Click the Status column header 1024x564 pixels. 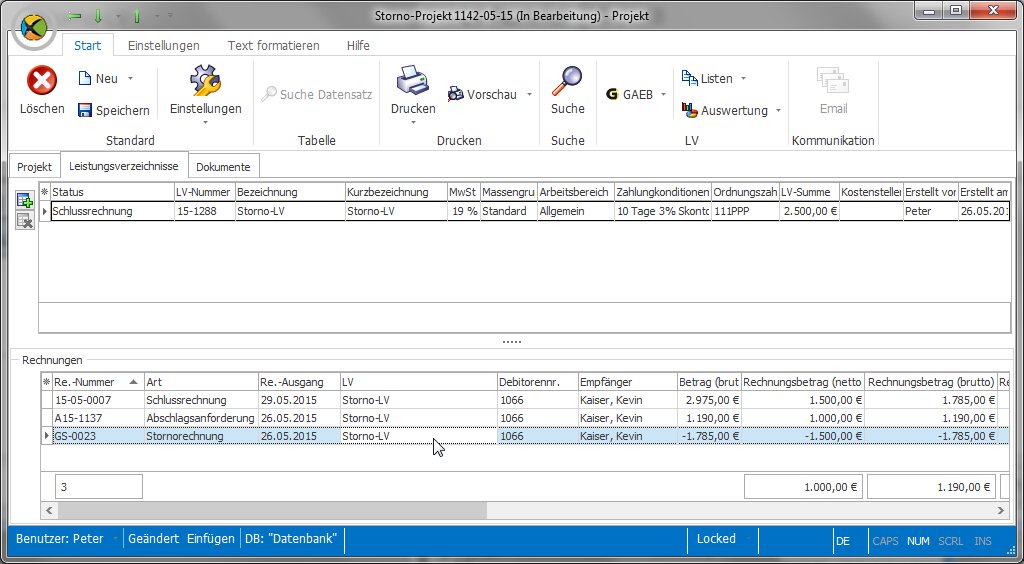[112, 192]
